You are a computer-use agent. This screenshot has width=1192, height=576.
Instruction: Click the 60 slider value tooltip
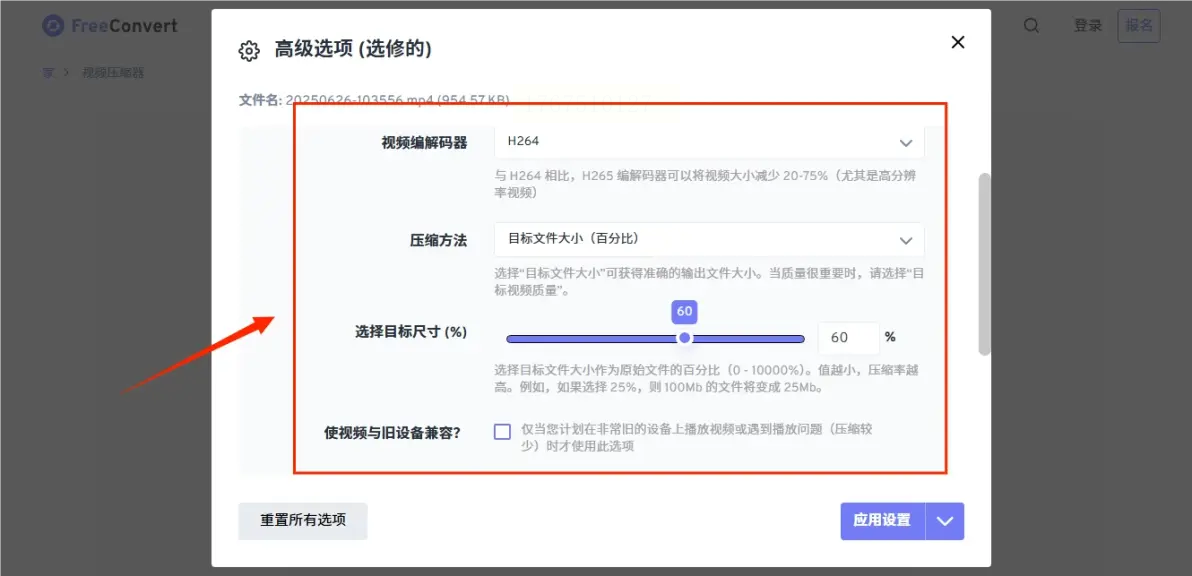[x=684, y=312]
